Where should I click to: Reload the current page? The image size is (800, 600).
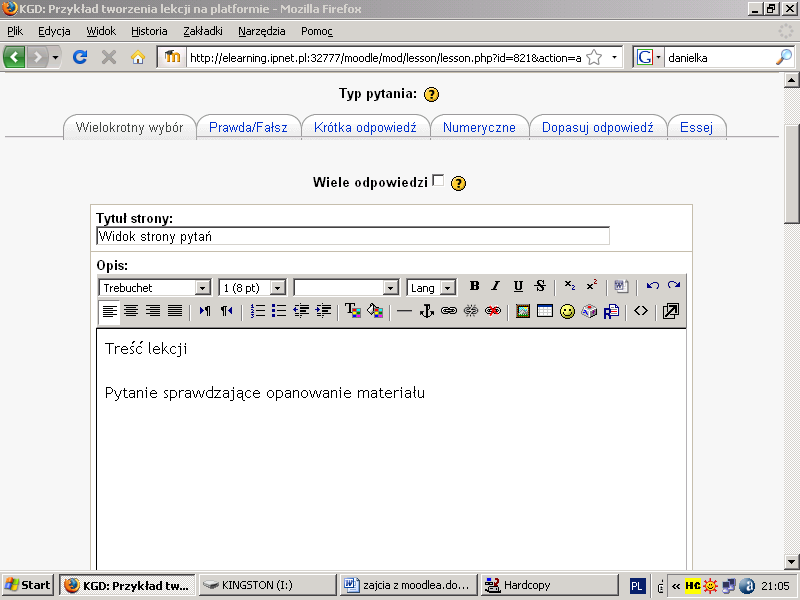click(x=80, y=57)
